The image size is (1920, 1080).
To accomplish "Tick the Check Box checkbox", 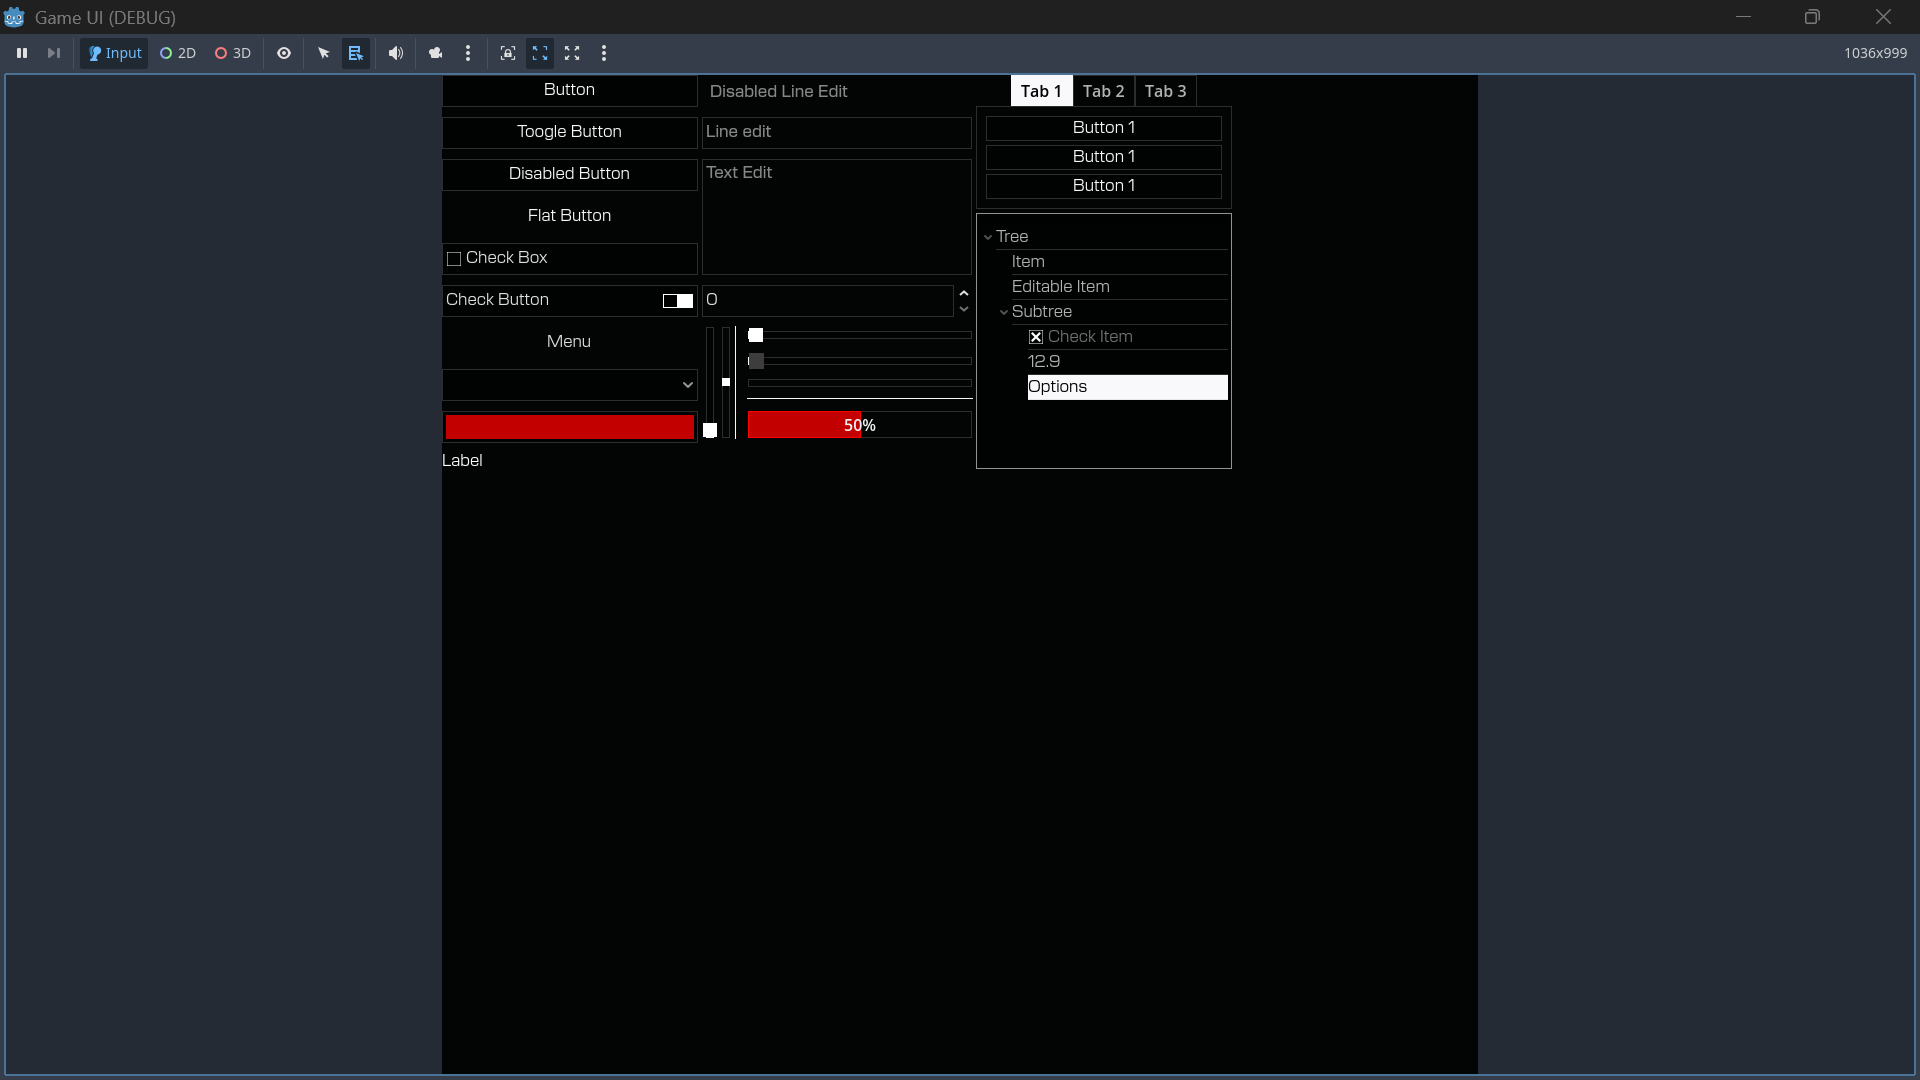I will [x=454, y=259].
